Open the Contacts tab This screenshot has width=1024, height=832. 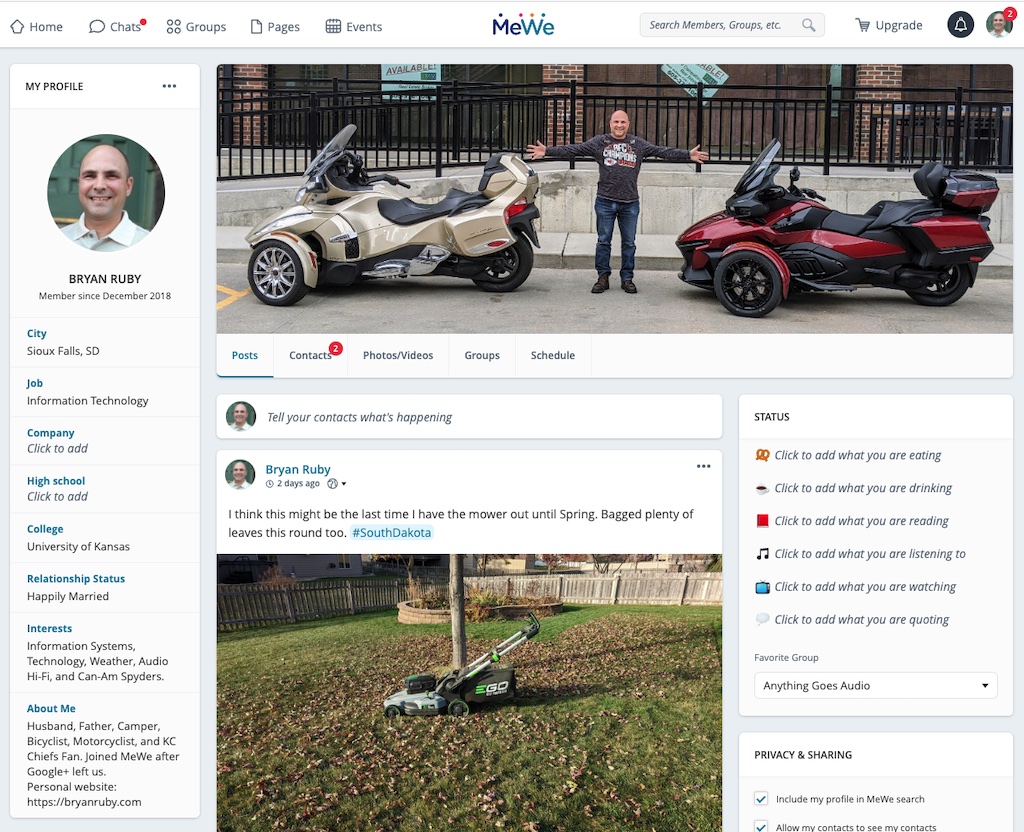point(310,356)
